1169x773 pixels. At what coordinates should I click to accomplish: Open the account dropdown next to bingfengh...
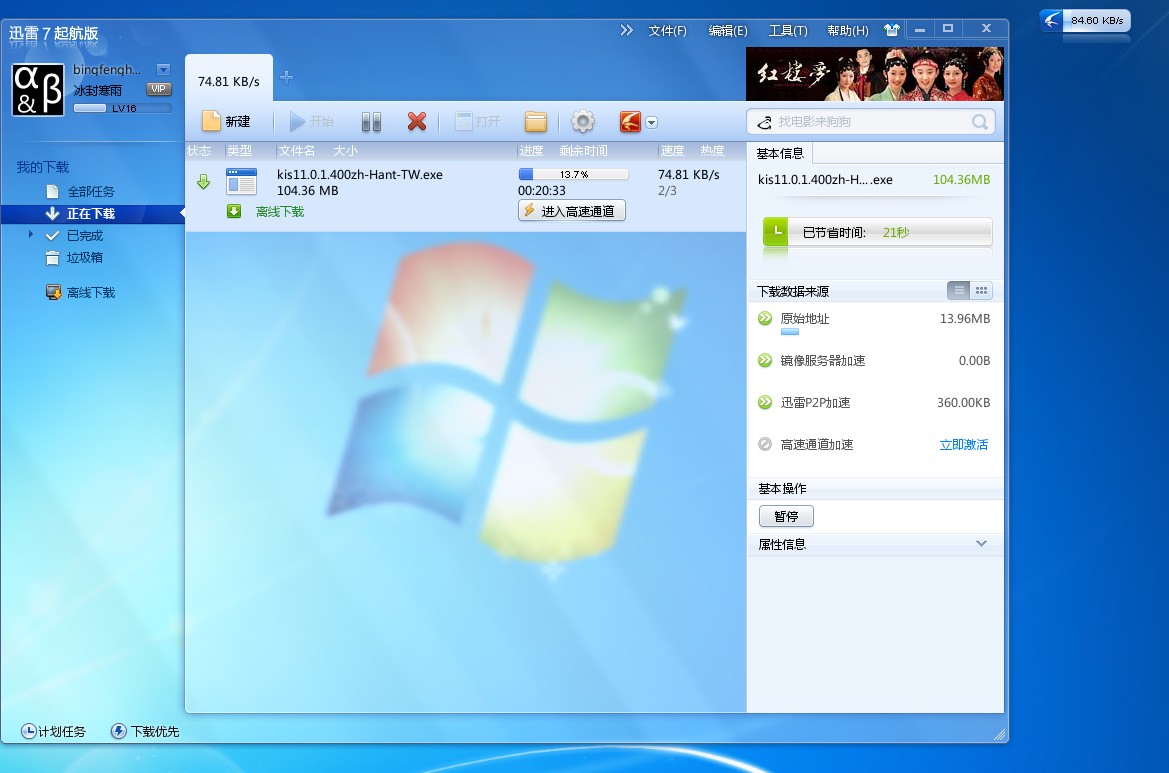[x=163, y=69]
